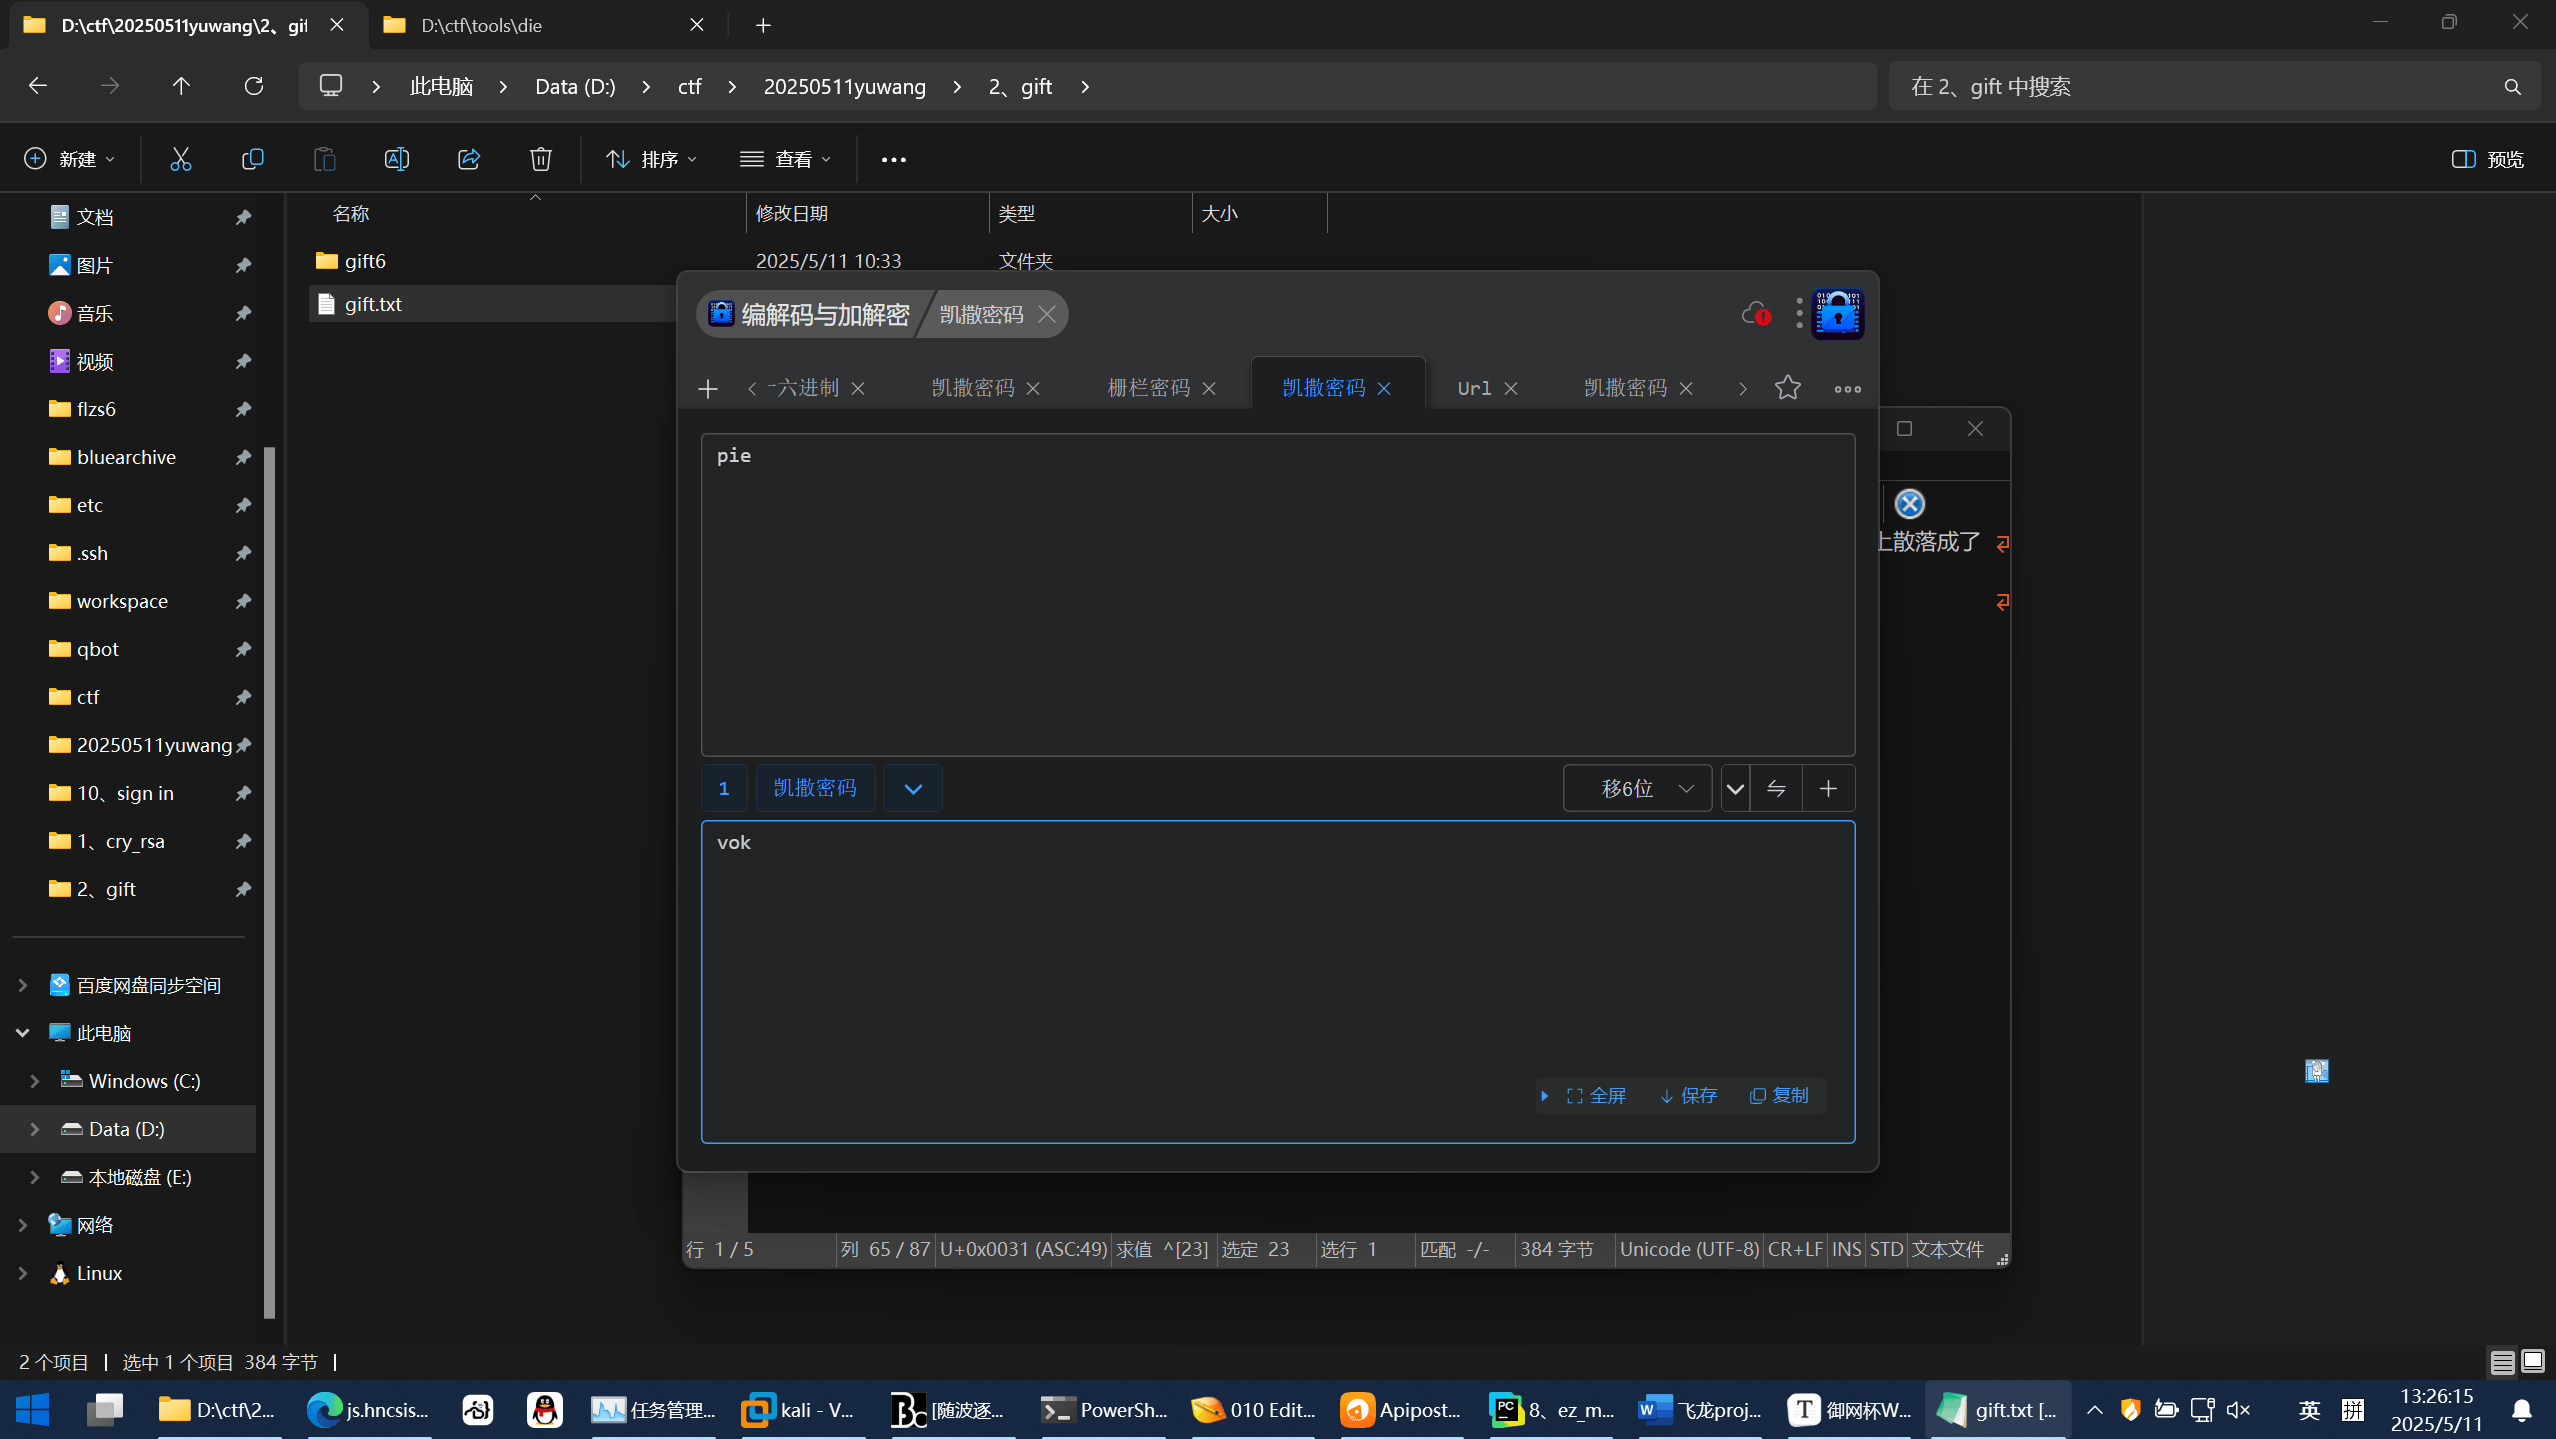Screen dimensions: 2556x1439
Task: Add a new tab with plus icon
Action: click(x=708, y=388)
